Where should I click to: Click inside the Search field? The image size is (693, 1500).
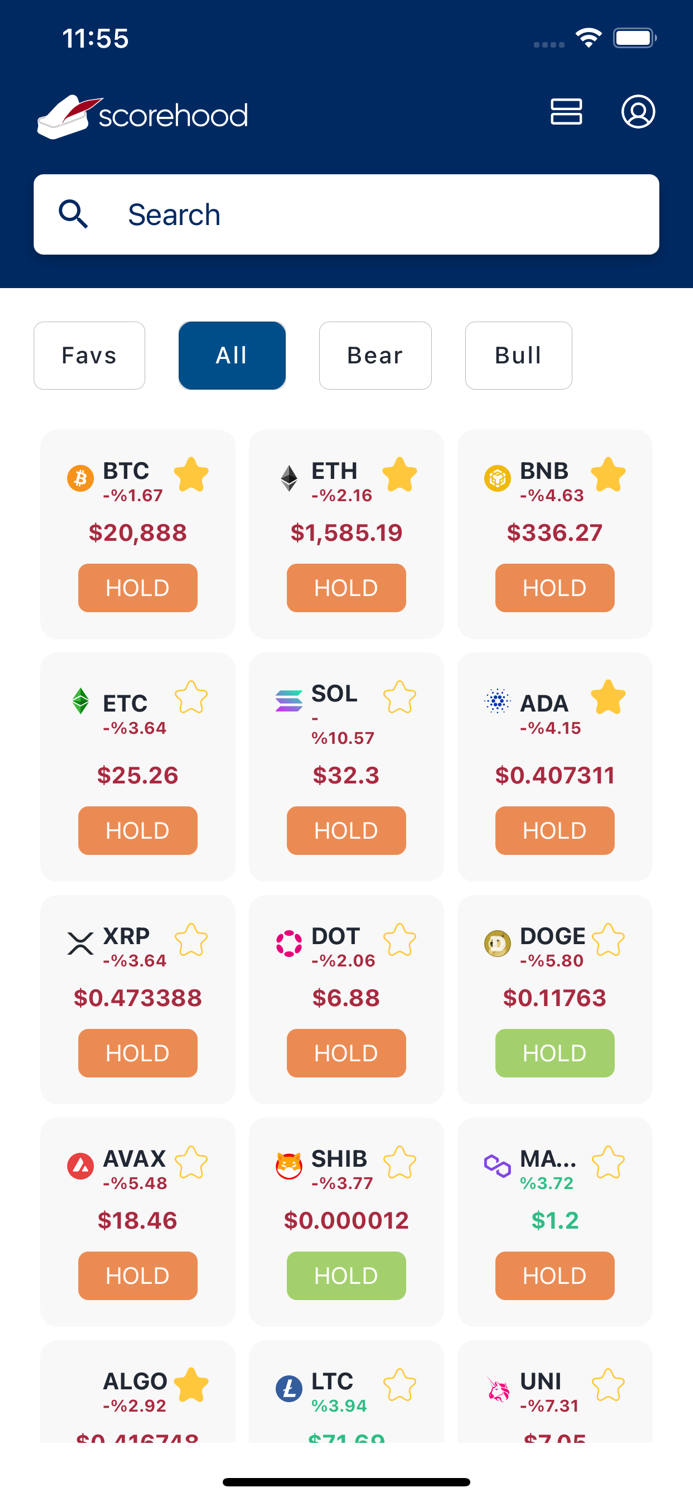click(346, 214)
